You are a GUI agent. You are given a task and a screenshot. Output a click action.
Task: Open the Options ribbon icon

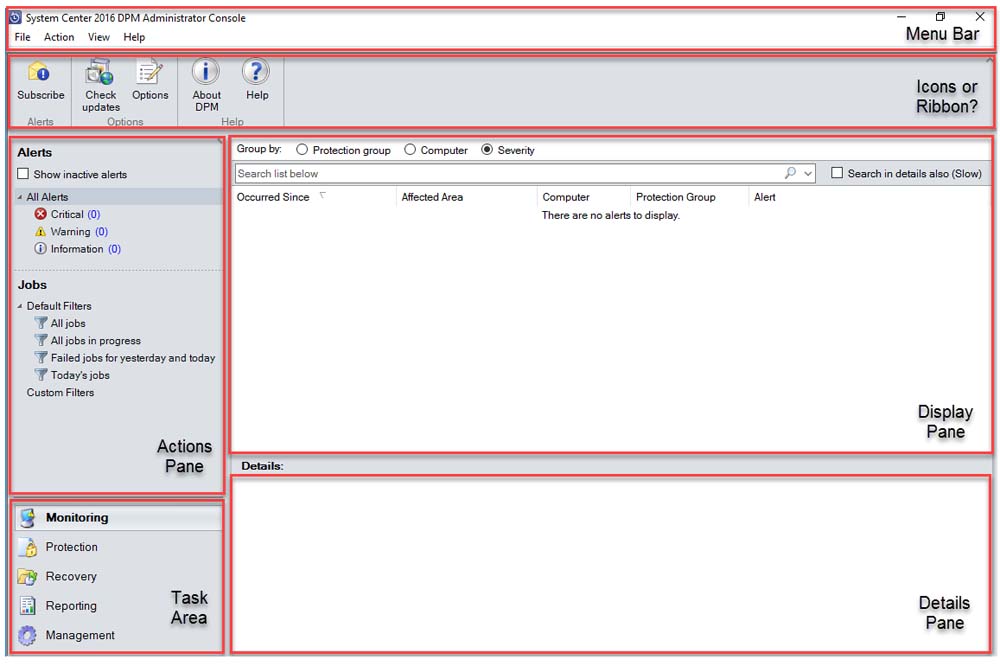point(149,73)
